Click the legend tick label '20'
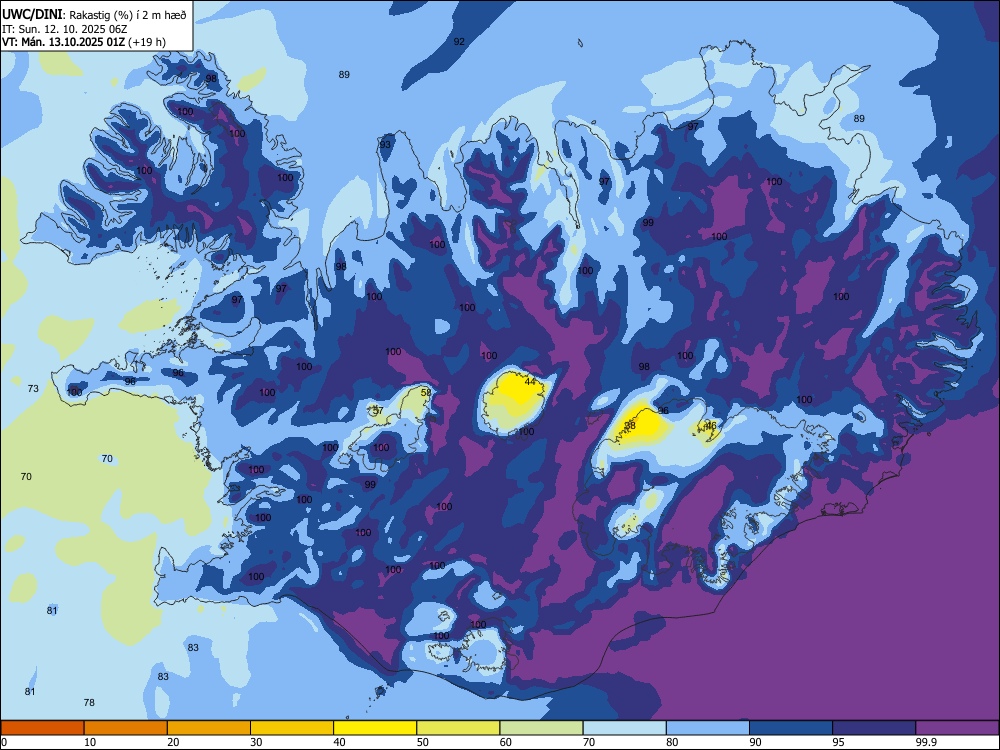1000x750 pixels. pos(173,742)
